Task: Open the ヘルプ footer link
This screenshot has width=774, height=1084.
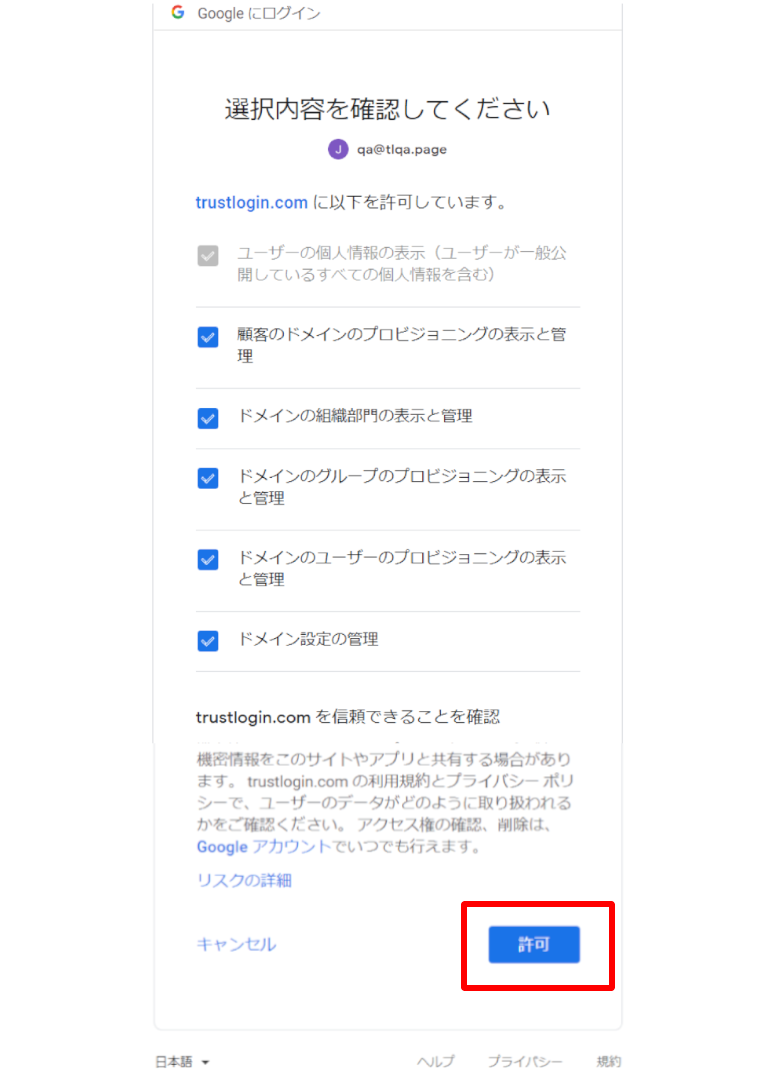Action: point(436,1061)
